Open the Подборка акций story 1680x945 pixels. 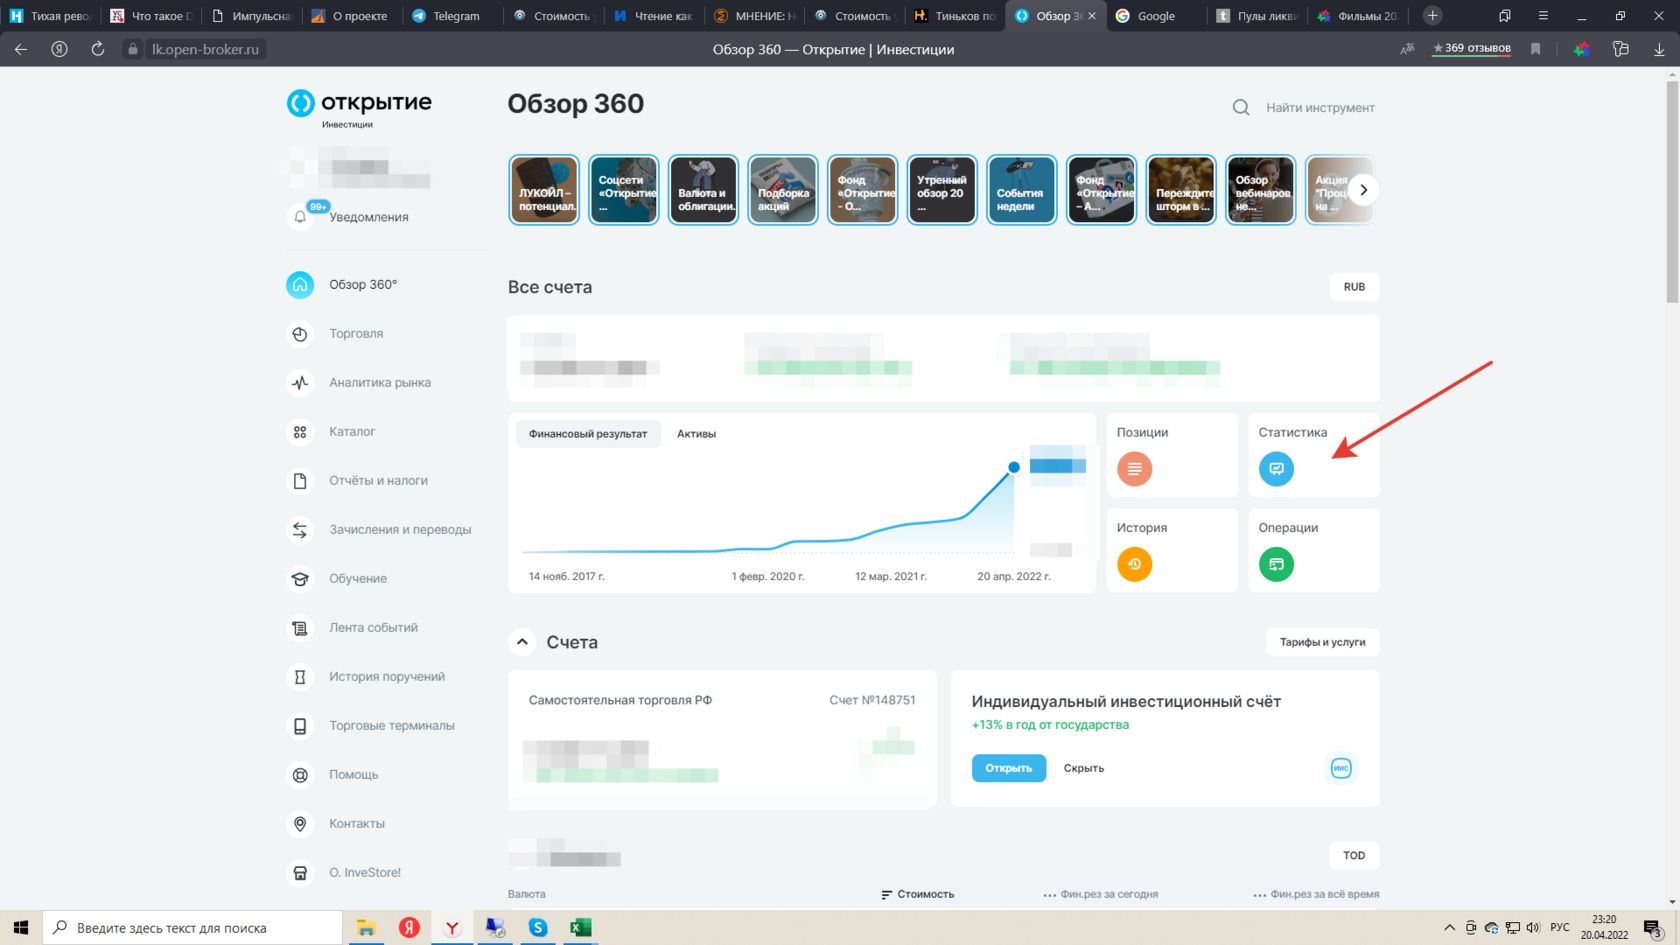[x=783, y=190]
